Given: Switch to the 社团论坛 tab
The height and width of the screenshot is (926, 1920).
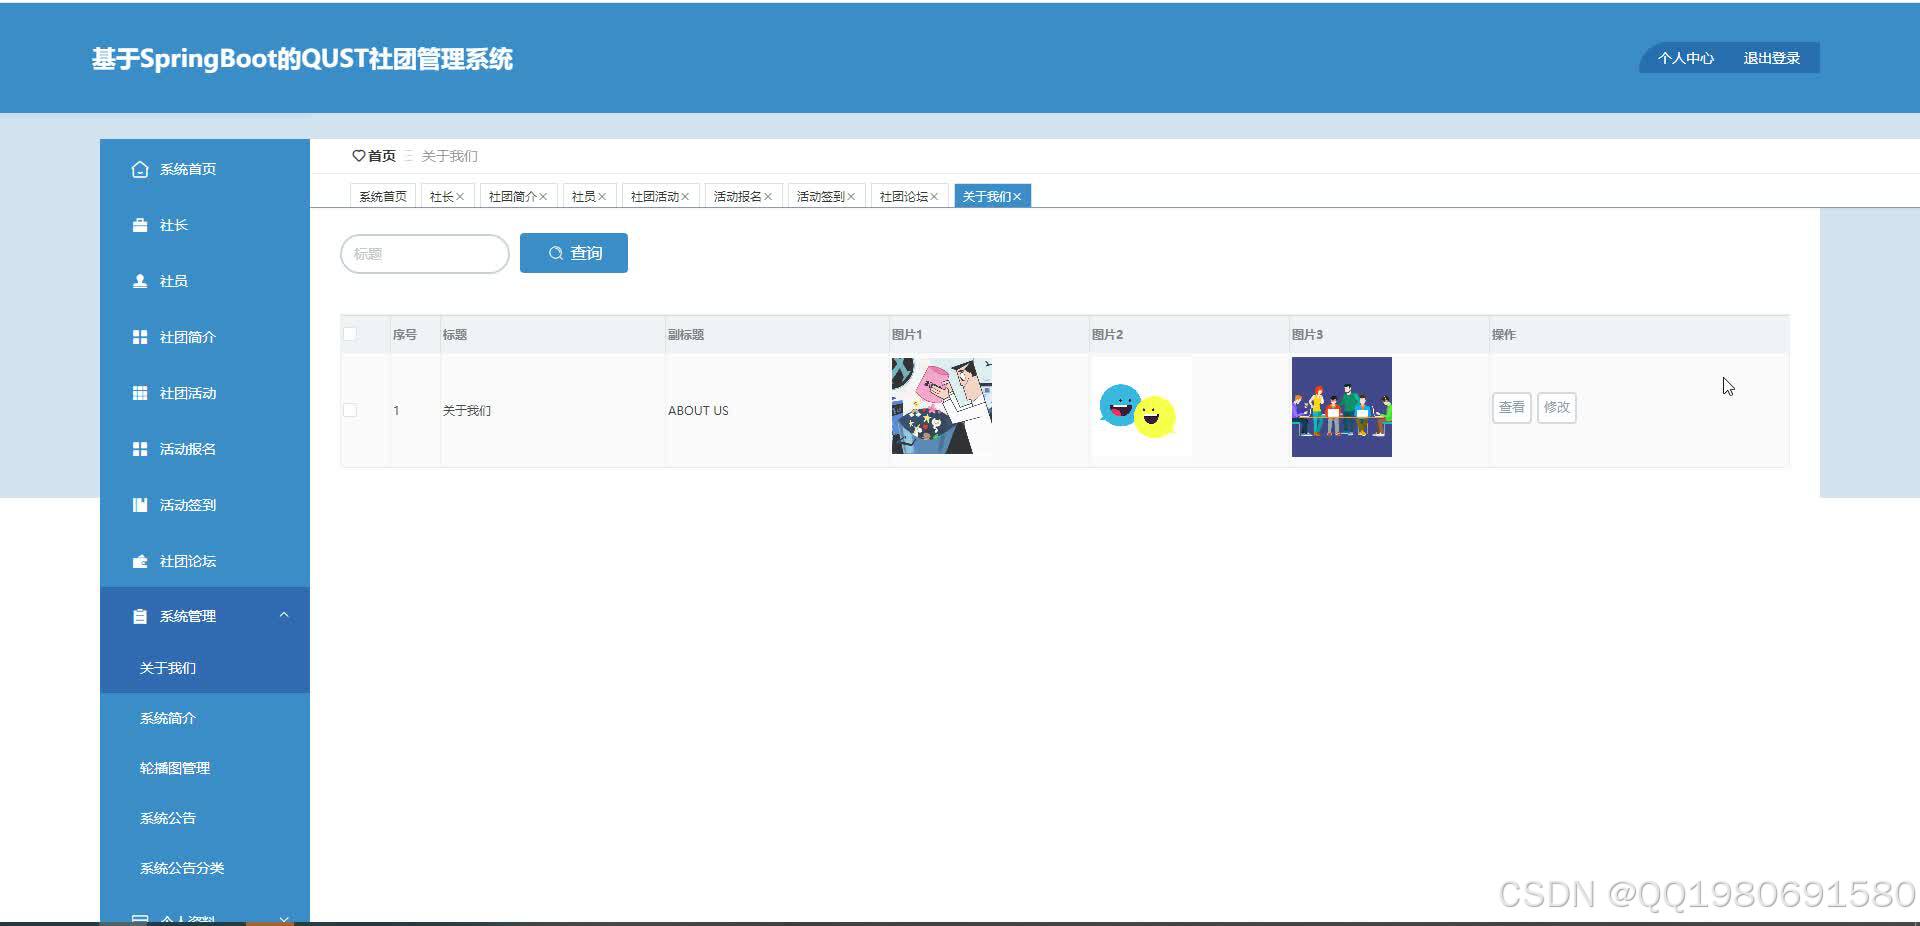Looking at the screenshot, I should pyautogui.click(x=903, y=195).
